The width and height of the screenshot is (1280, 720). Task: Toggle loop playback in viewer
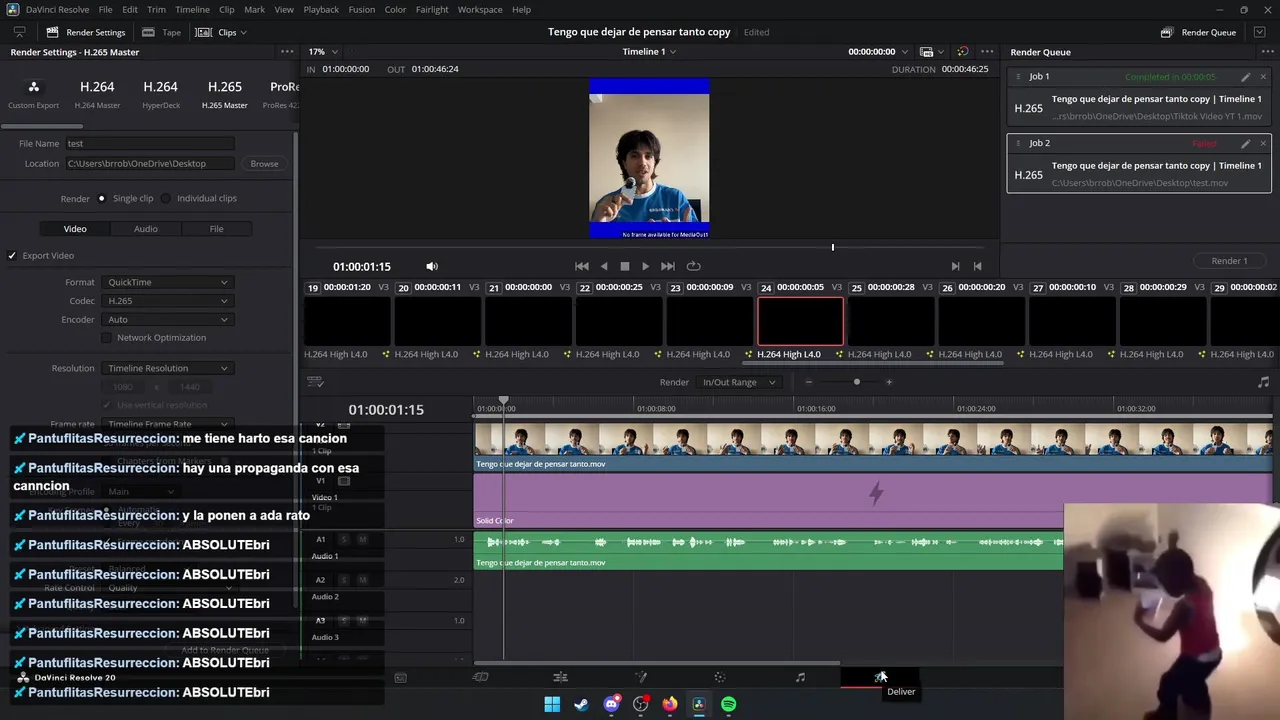pos(693,266)
